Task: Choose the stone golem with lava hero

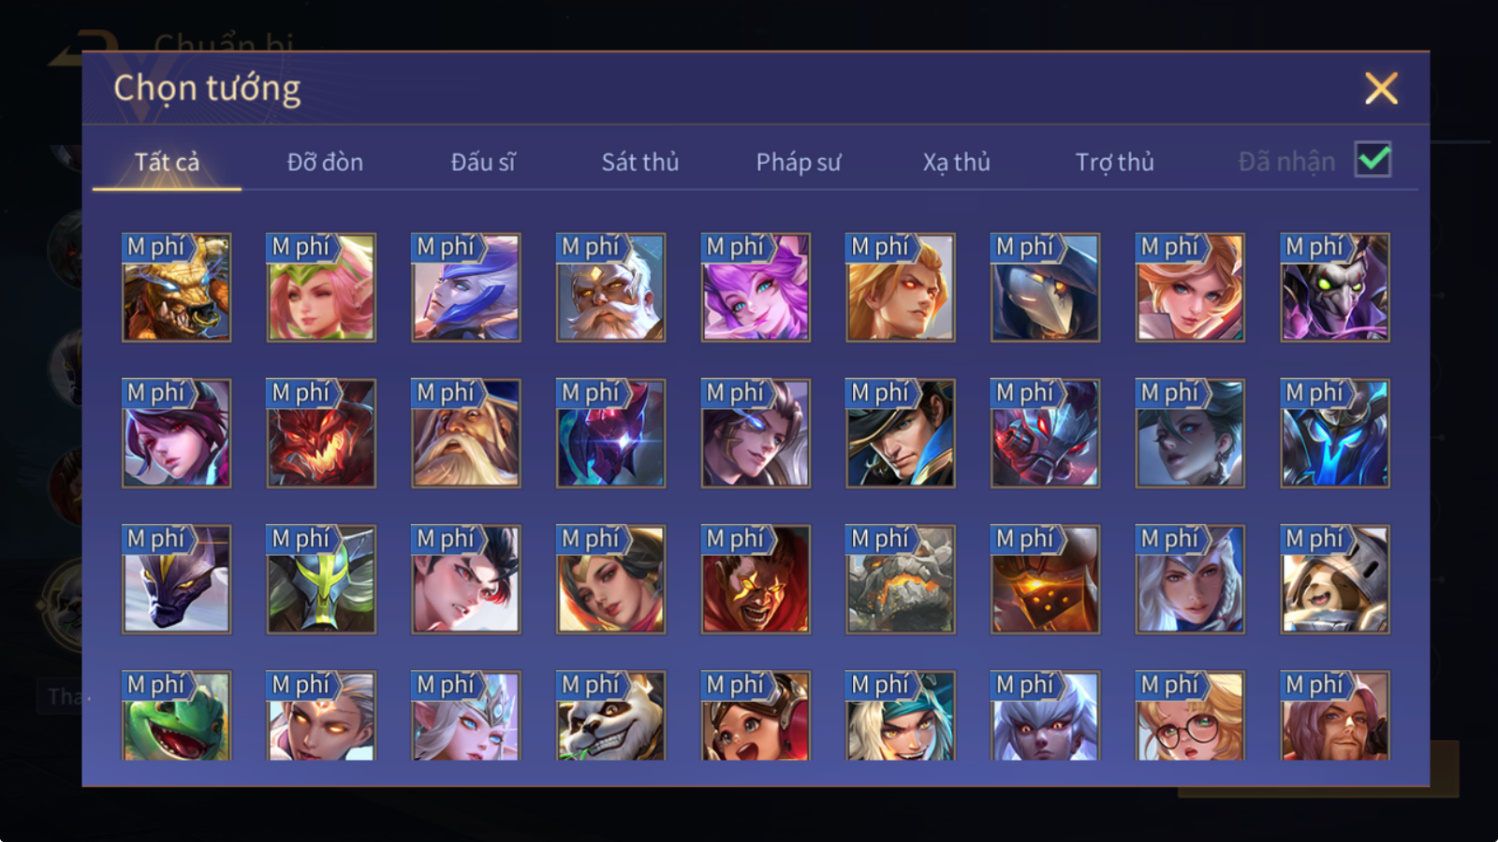Action: click(x=900, y=580)
